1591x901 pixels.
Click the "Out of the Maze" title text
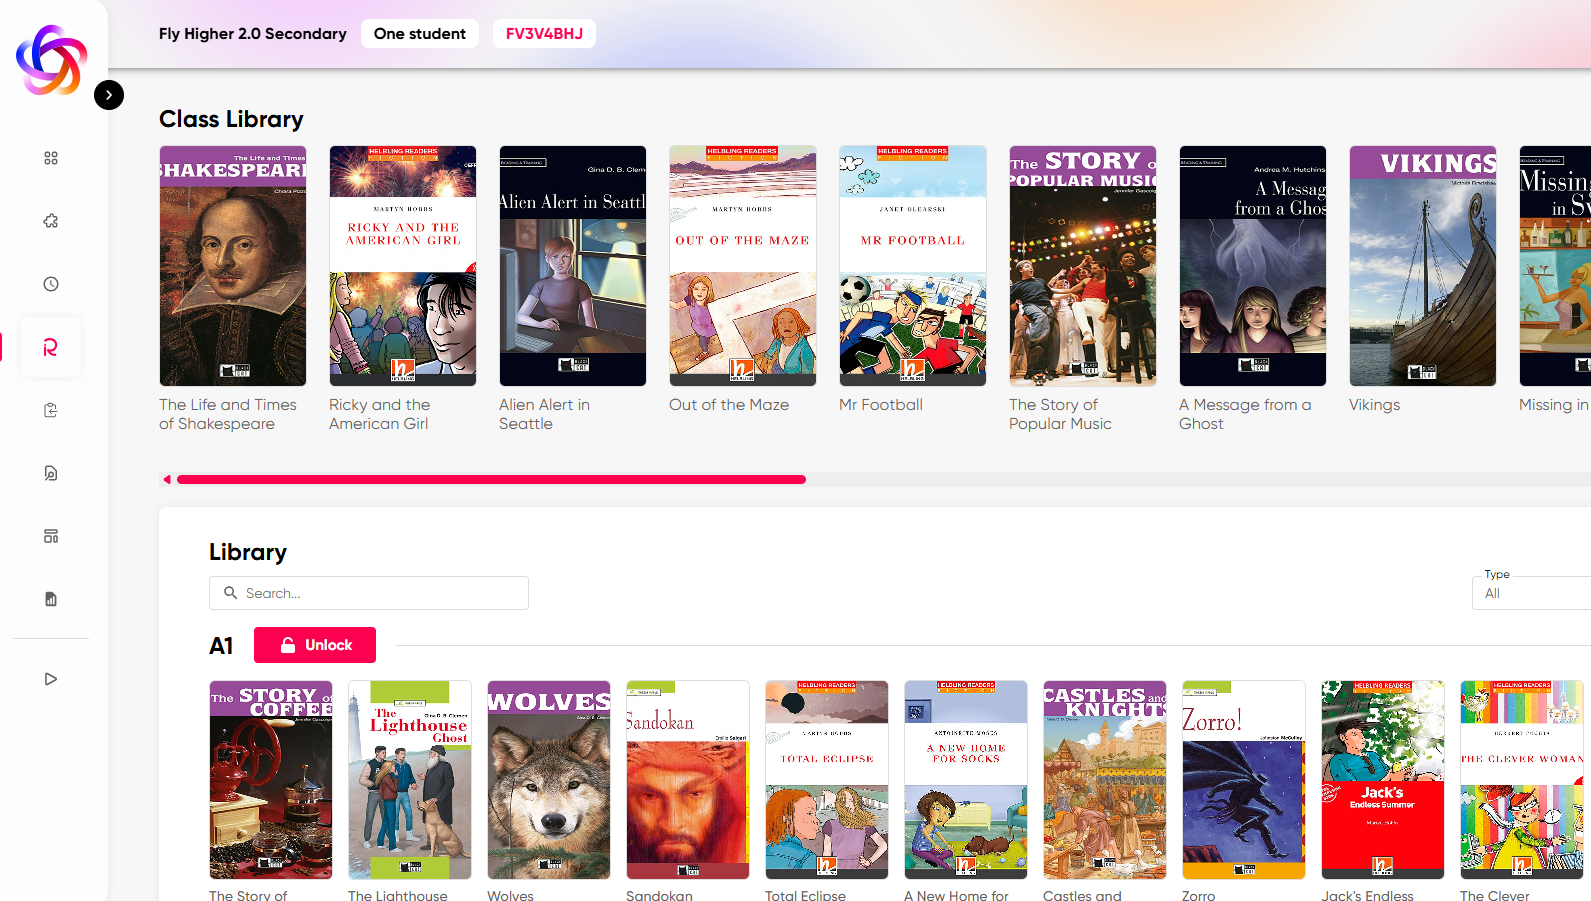point(729,405)
